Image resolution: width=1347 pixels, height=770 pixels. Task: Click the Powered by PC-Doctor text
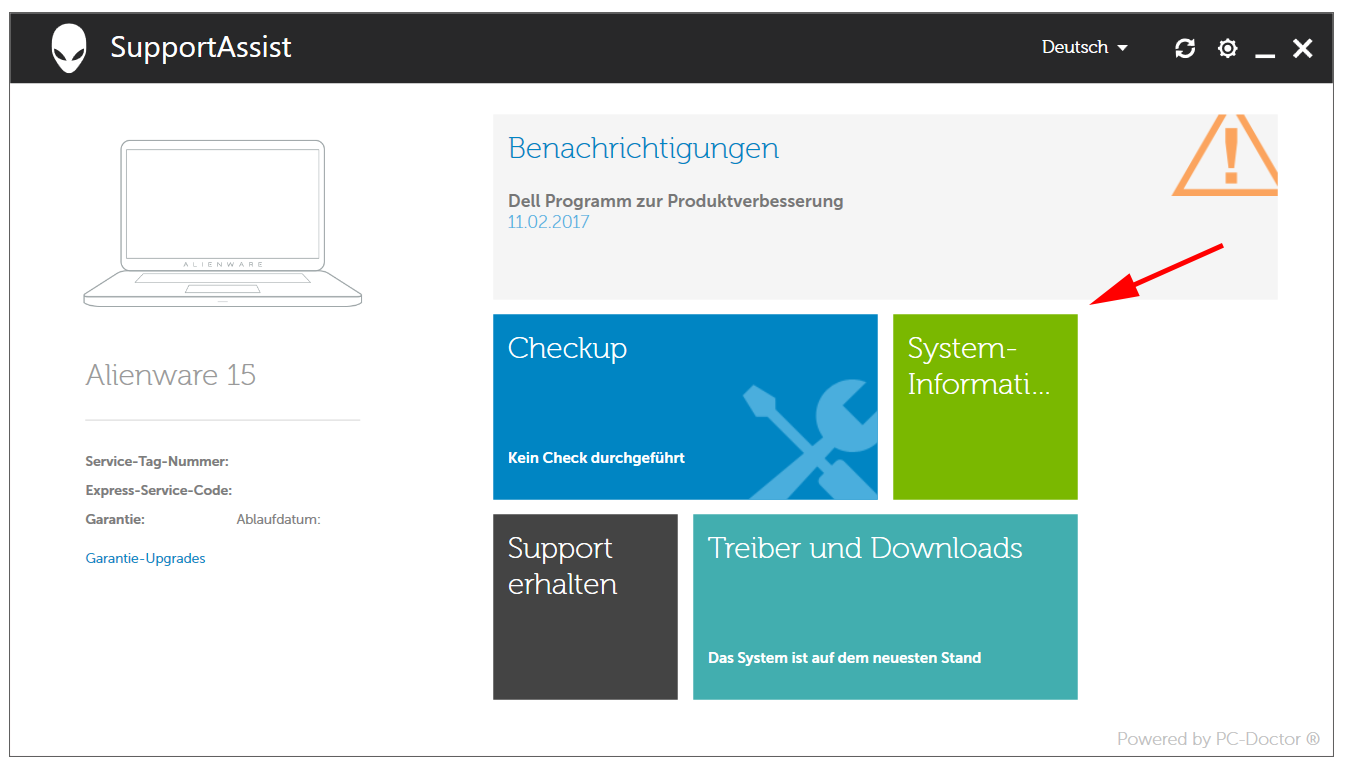click(x=1218, y=739)
